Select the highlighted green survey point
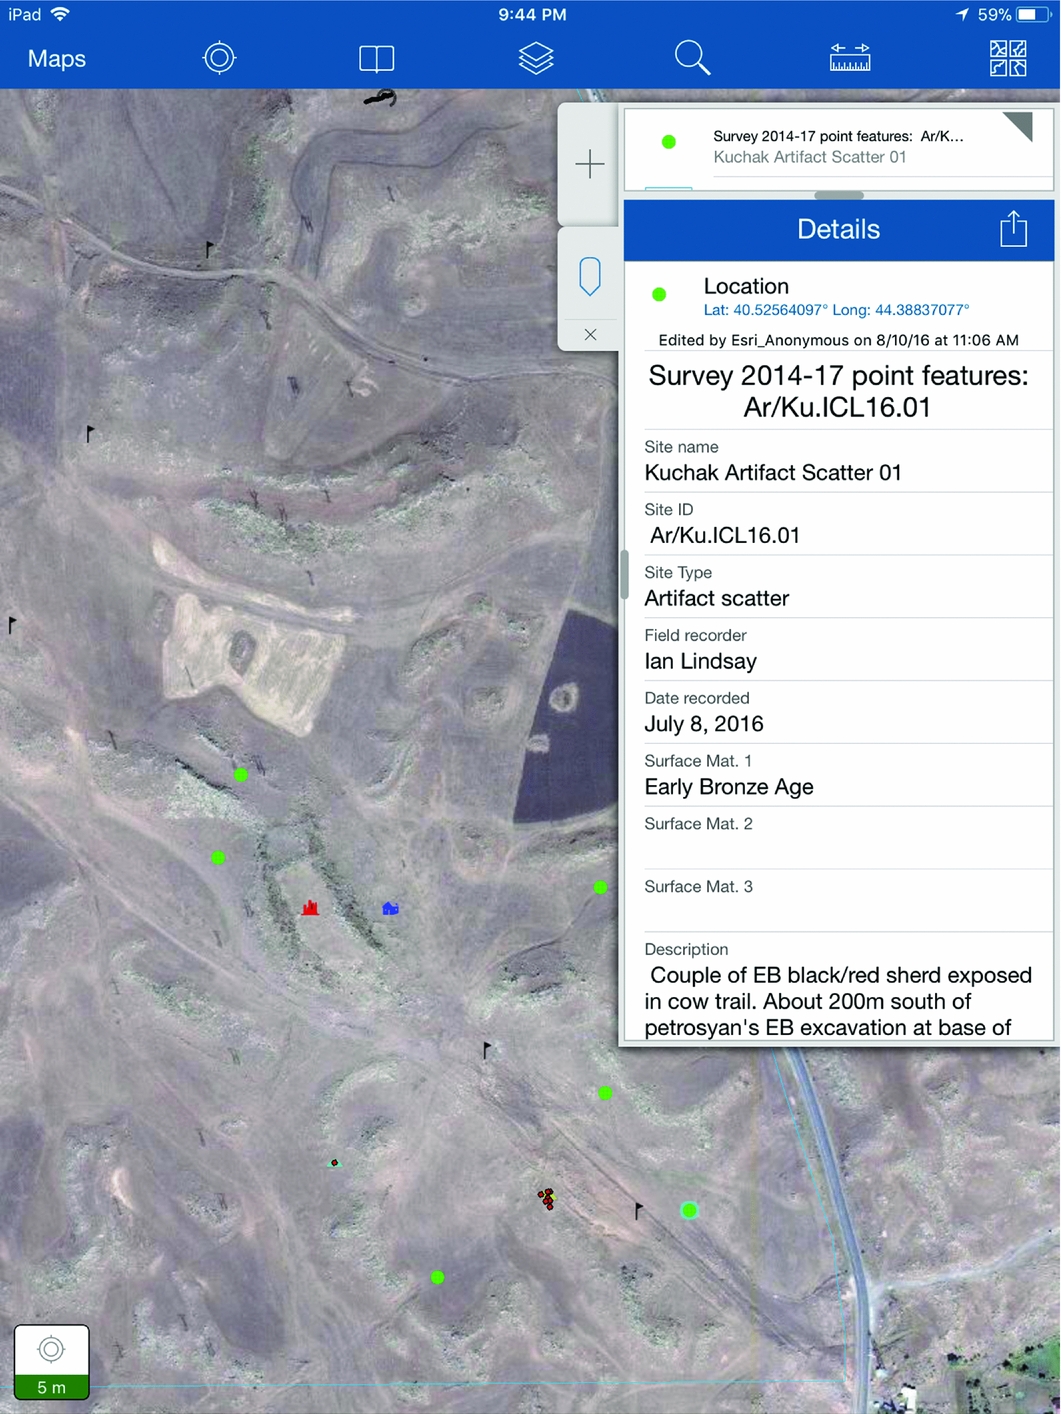Screen dimensions: 1061x1414 pos(689,1211)
